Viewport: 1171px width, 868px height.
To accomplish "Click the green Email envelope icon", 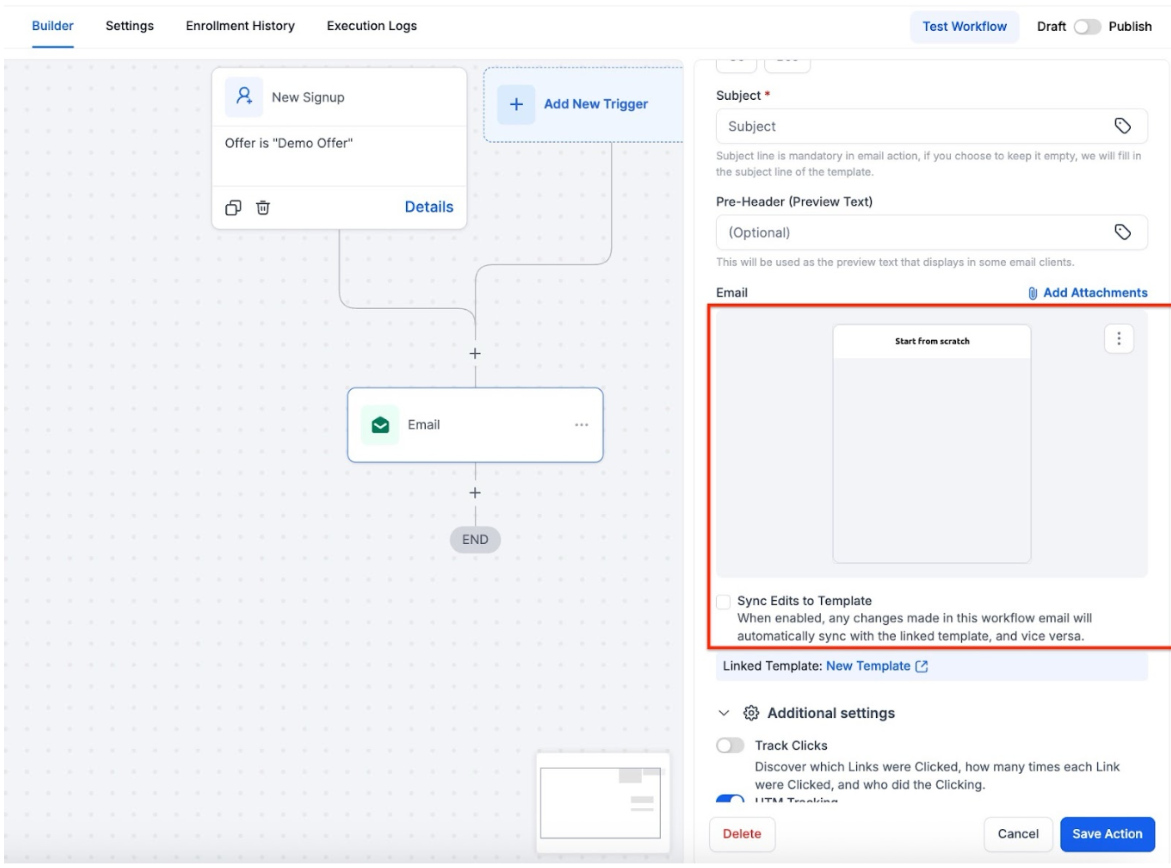I will (x=380, y=425).
